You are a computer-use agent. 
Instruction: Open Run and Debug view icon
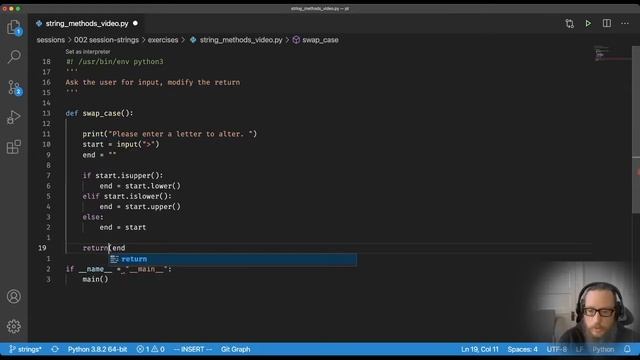(14, 117)
